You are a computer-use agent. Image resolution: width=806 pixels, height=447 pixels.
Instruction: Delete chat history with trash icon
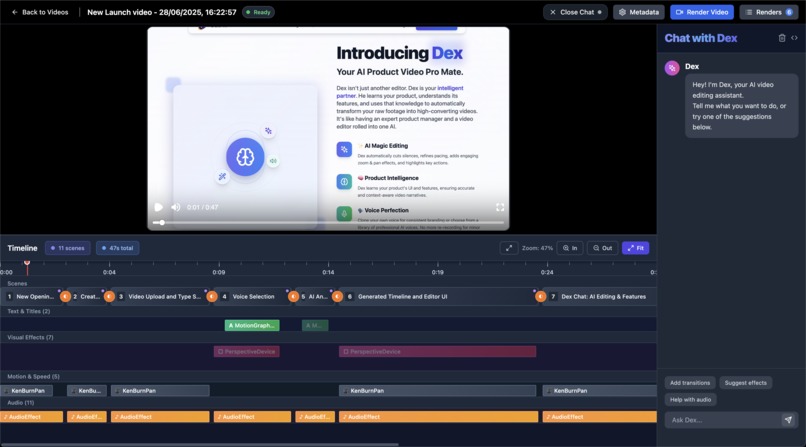(x=782, y=38)
